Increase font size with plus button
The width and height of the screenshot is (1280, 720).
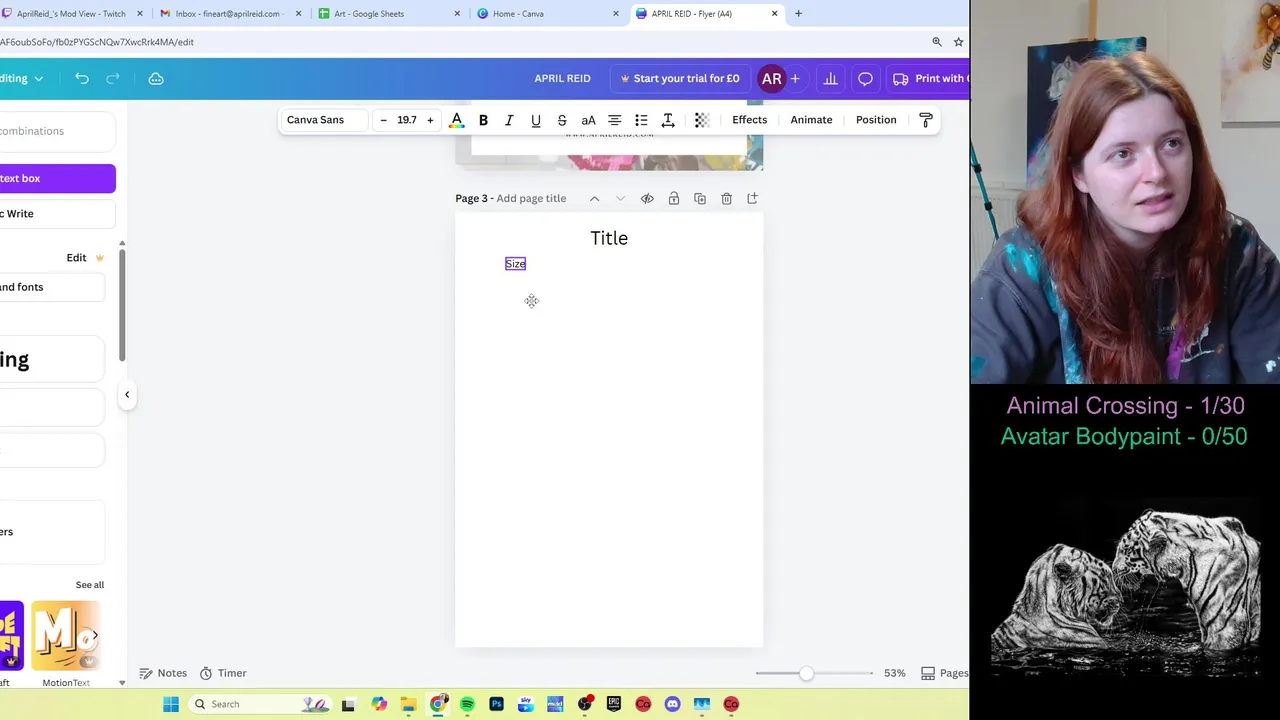430,120
